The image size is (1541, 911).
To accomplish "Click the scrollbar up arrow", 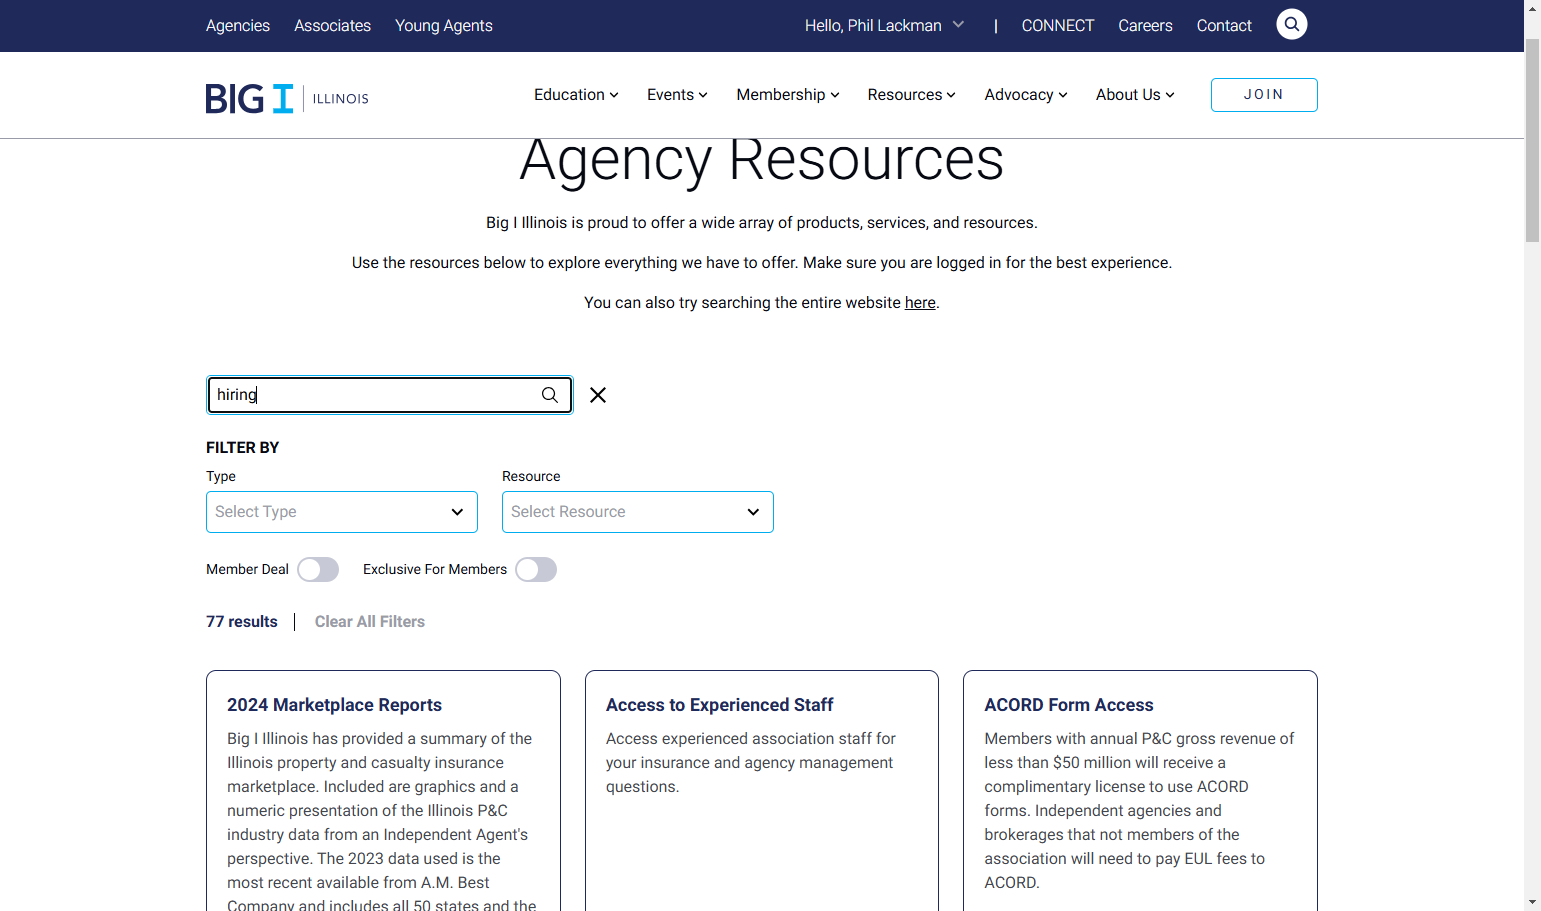I will [x=1532, y=8].
